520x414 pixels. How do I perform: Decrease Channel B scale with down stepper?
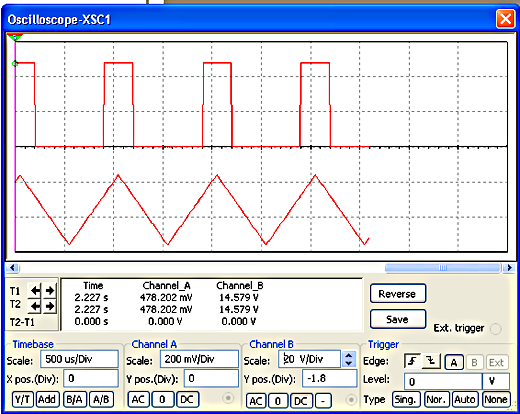tap(349, 363)
